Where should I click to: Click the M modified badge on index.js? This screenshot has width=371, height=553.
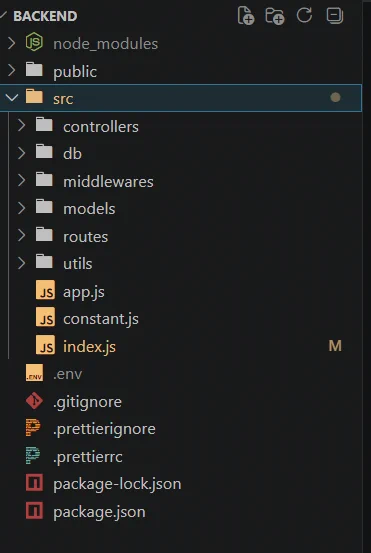[x=335, y=346]
